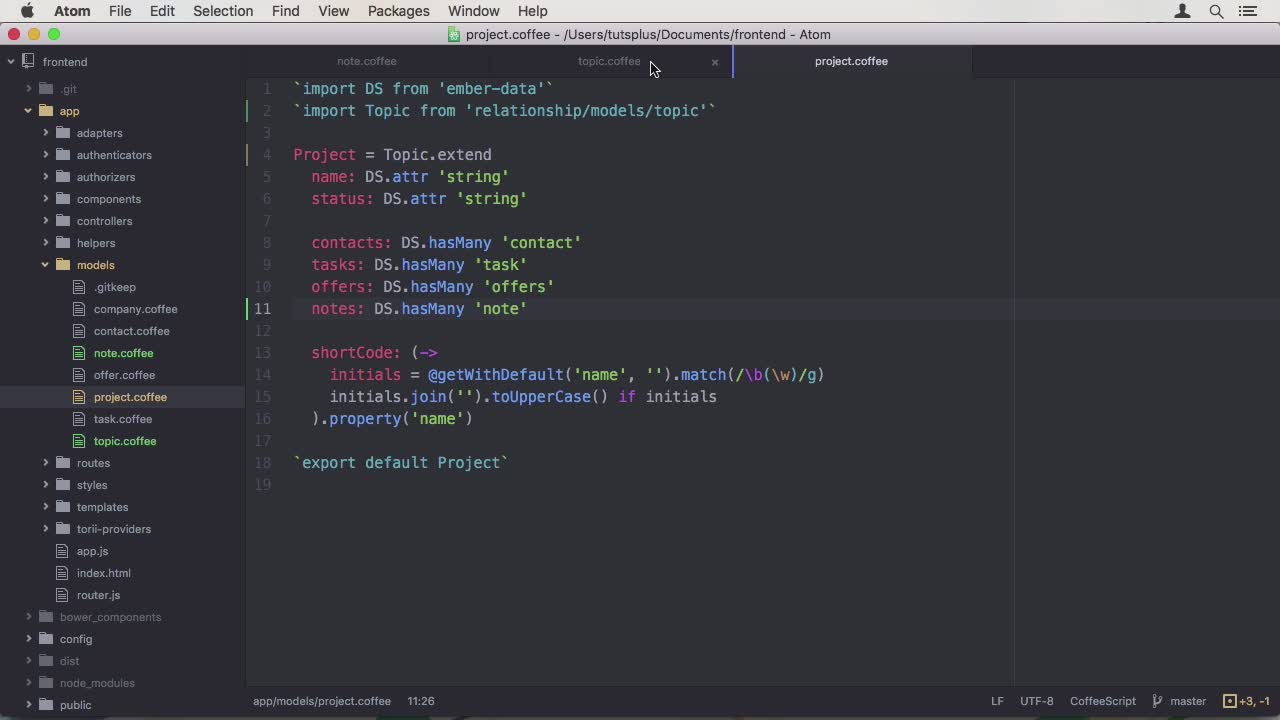Open company.coffee file

(135, 309)
